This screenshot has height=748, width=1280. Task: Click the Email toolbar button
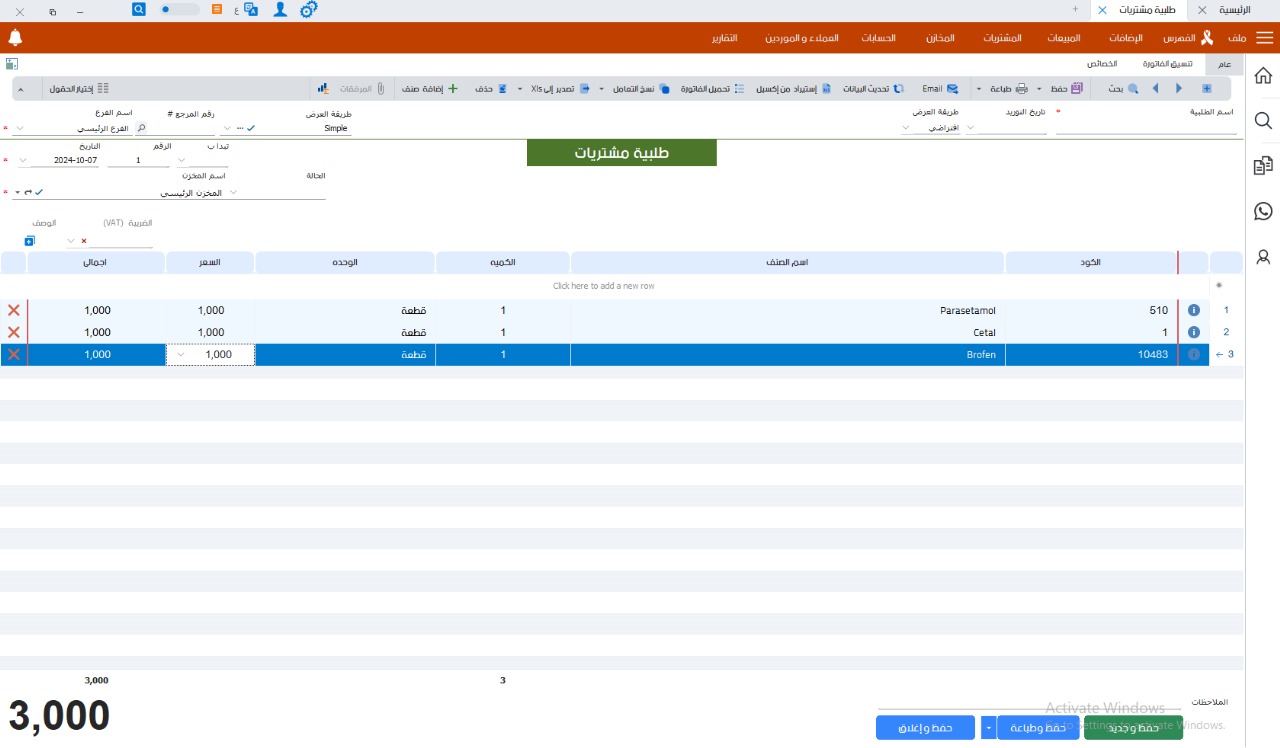(939, 88)
